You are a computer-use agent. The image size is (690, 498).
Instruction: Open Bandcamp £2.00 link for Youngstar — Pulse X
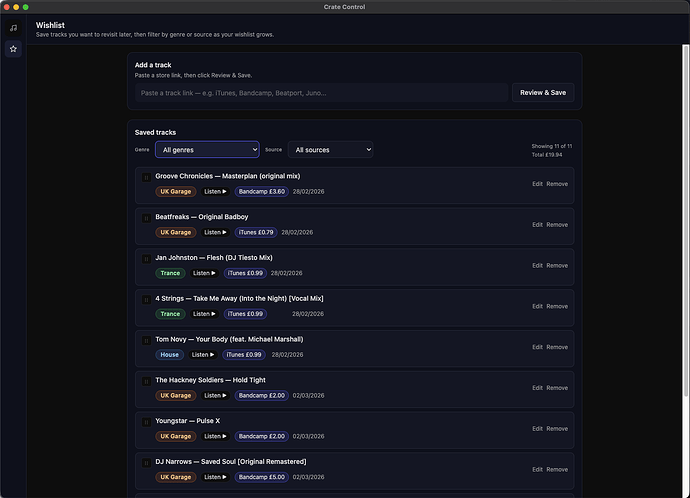[261, 436]
